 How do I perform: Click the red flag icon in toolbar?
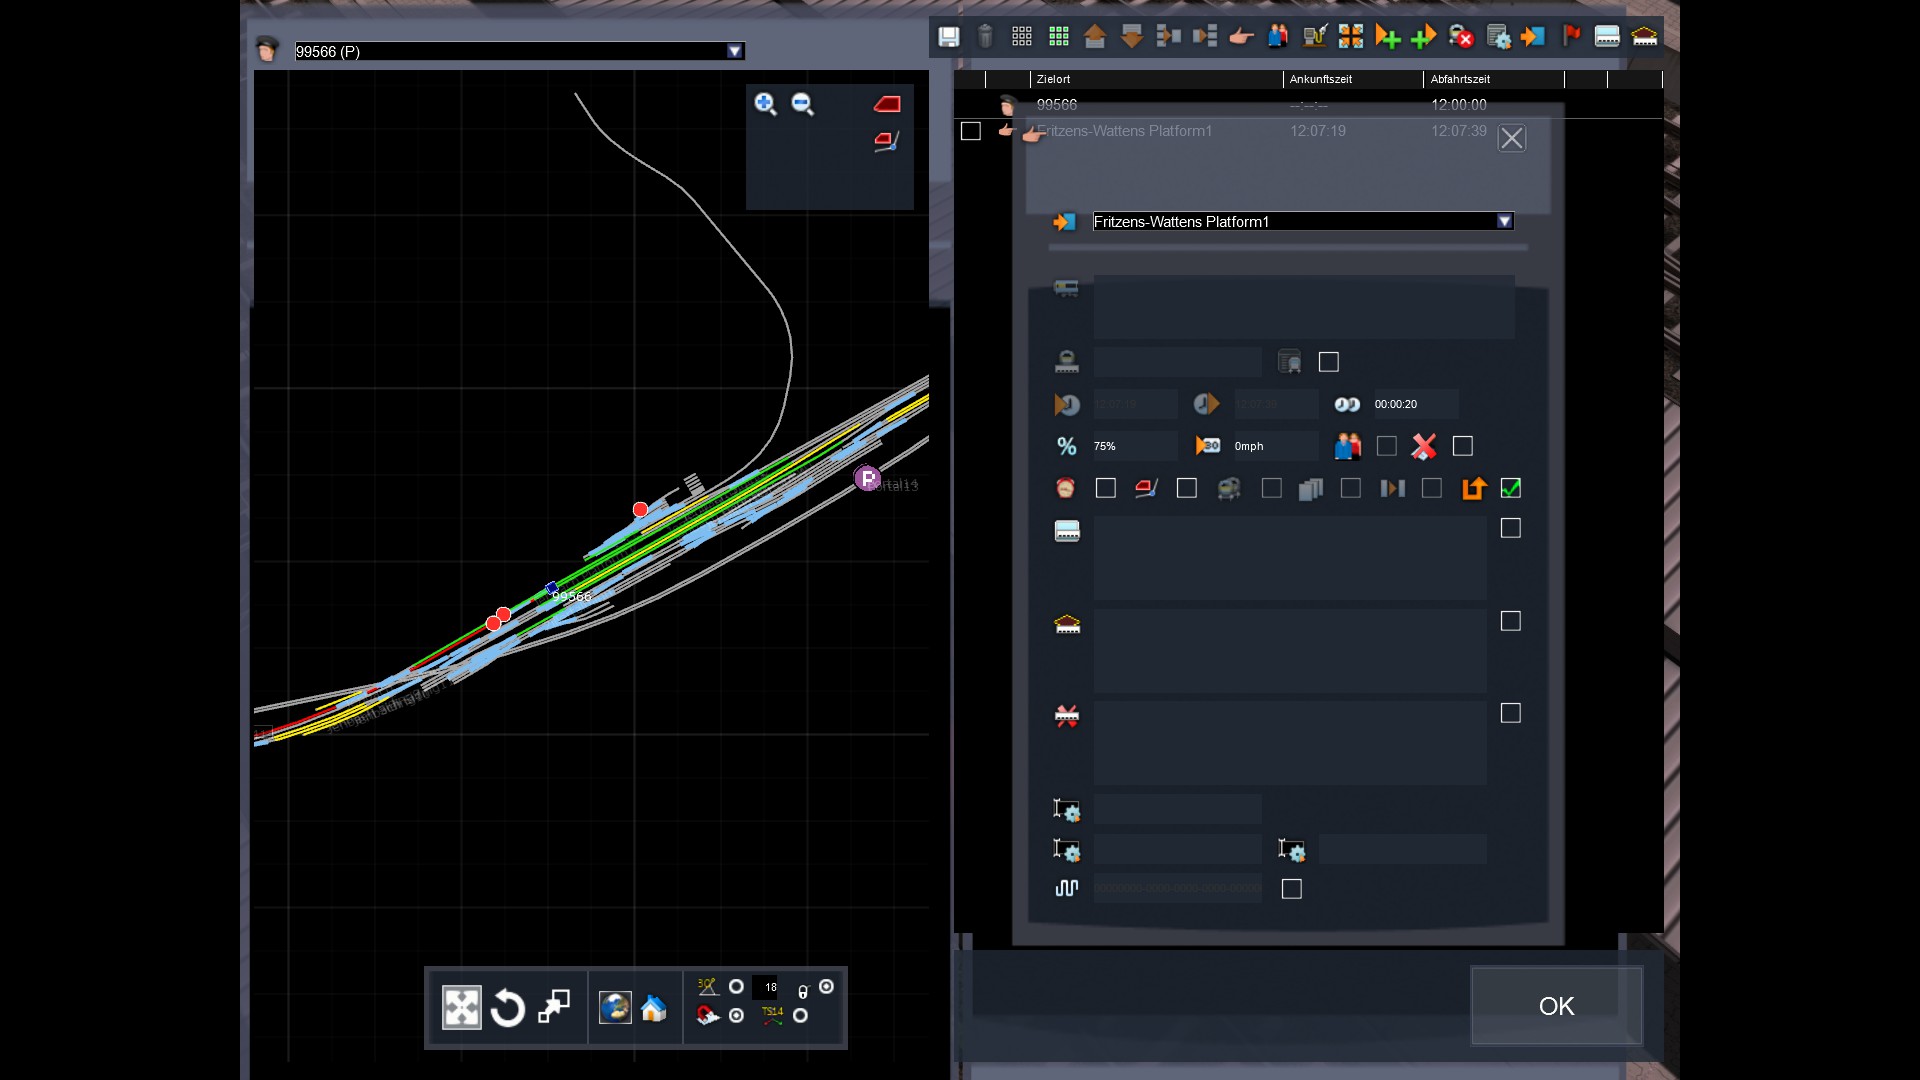point(1572,37)
